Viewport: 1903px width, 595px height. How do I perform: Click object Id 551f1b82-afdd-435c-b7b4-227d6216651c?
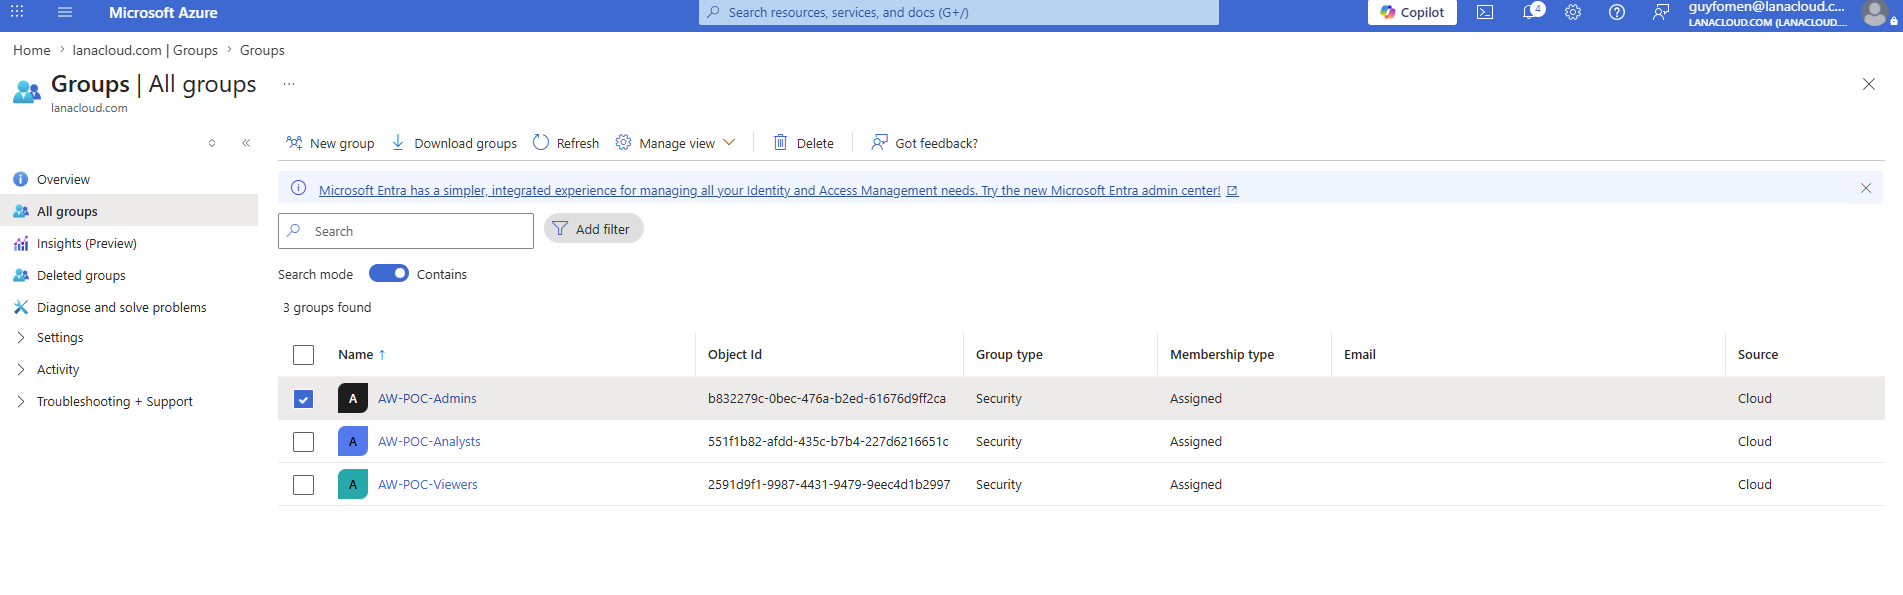tap(828, 441)
